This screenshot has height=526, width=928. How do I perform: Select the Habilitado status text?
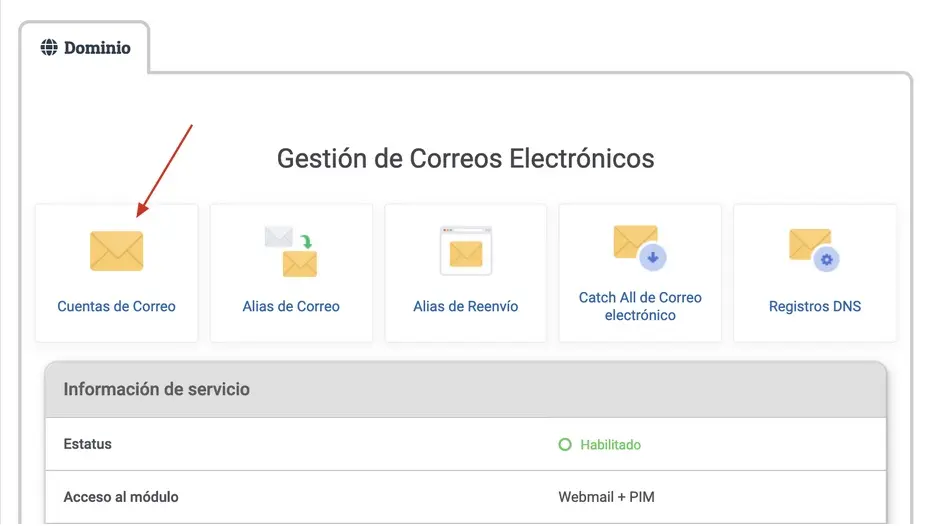coord(610,445)
